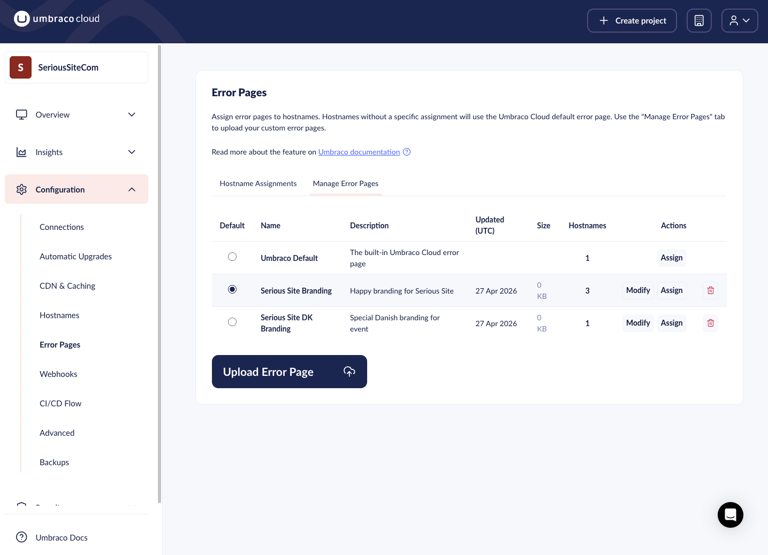Click the Serious Site DK Branding name
This screenshot has height=555, width=768.
click(287, 323)
